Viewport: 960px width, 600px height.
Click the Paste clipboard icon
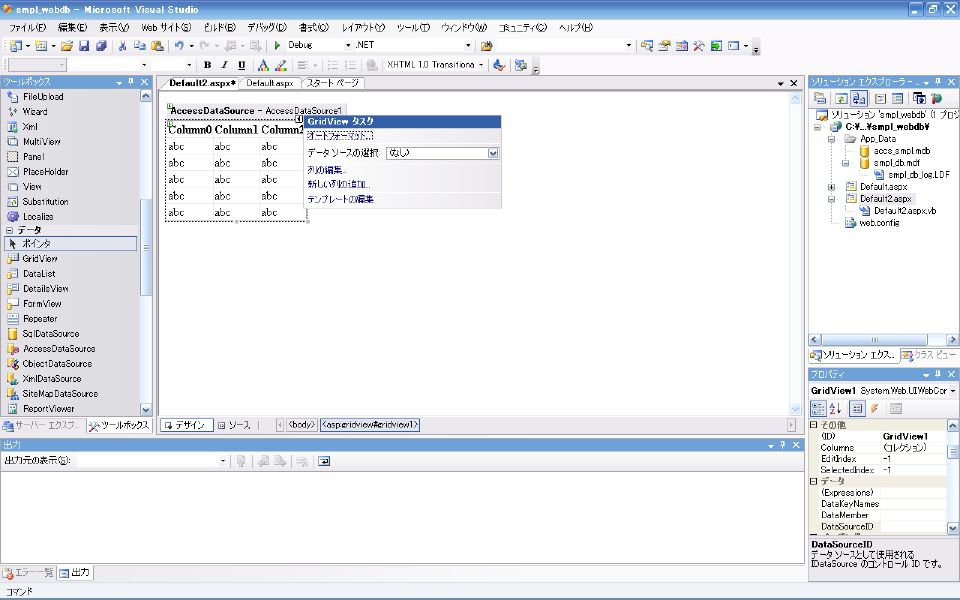click(157, 46)
